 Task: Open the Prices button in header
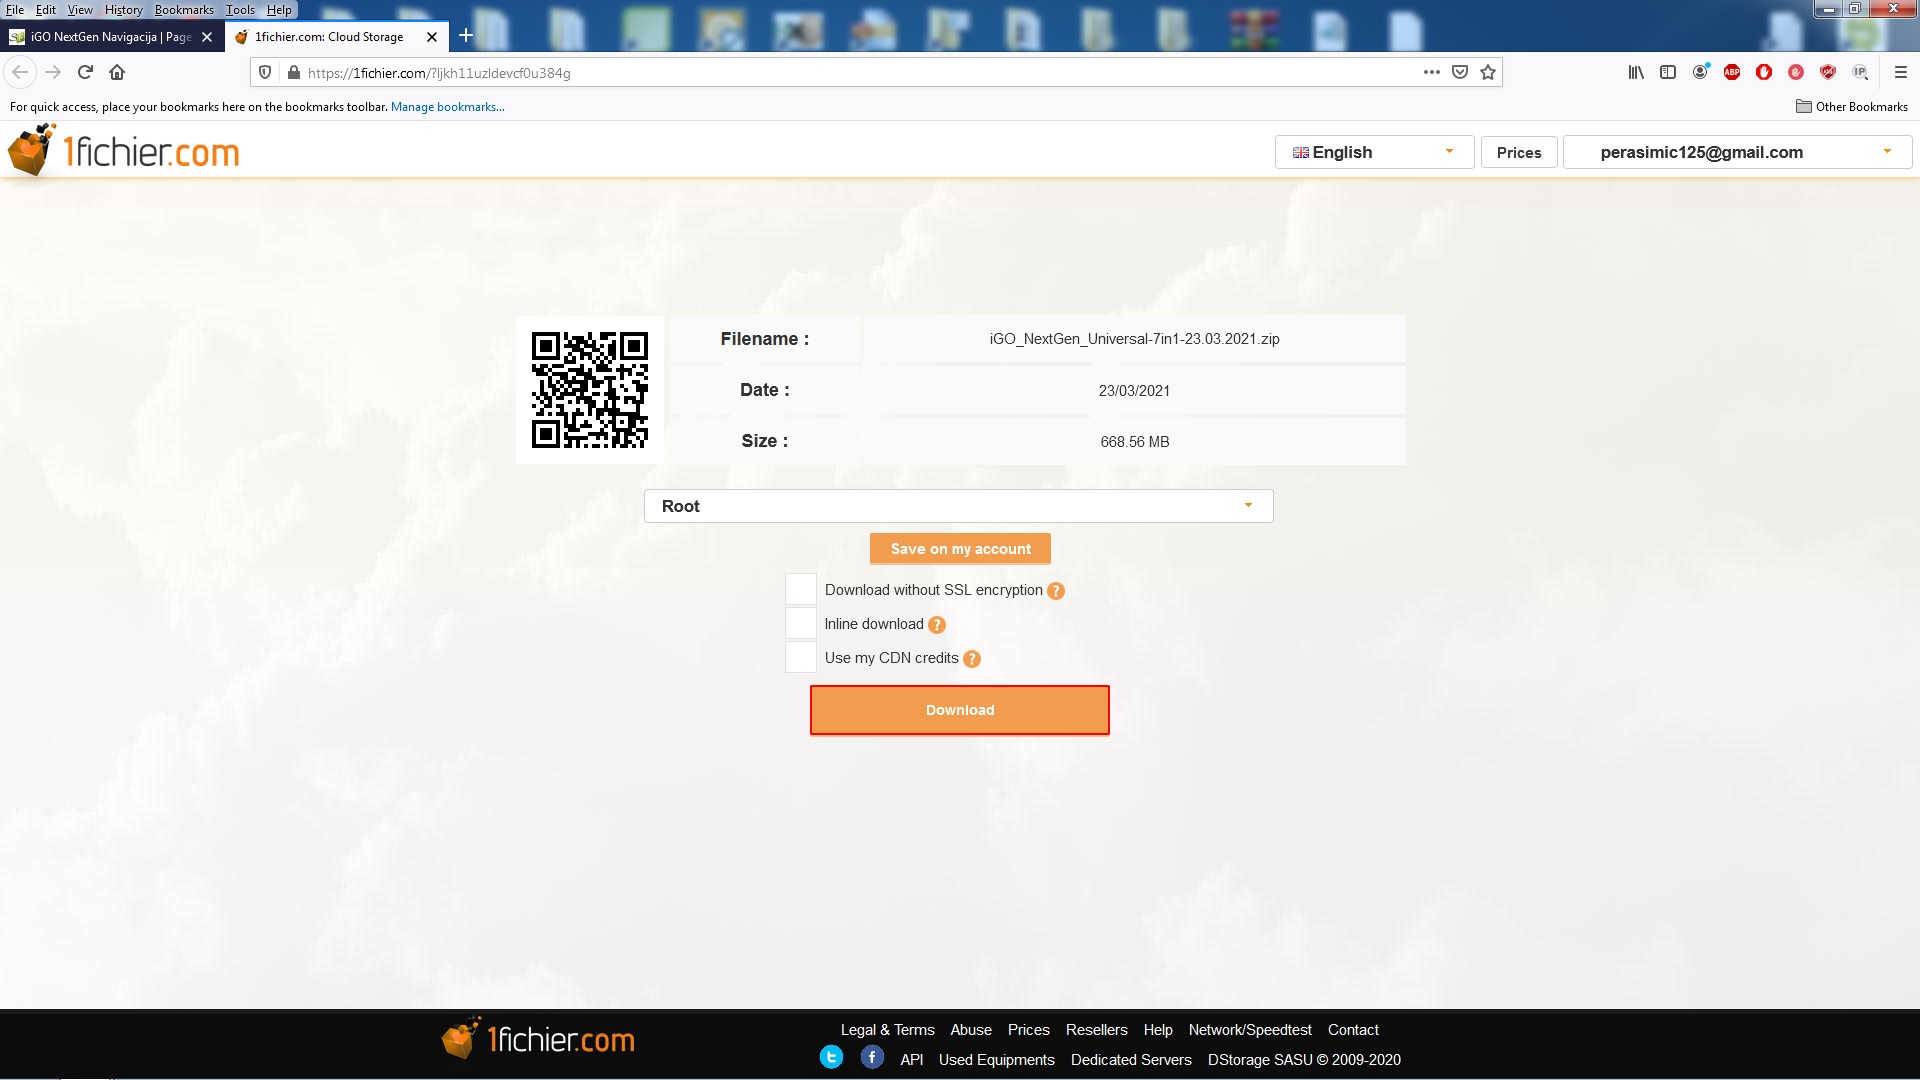(1519, 152)
